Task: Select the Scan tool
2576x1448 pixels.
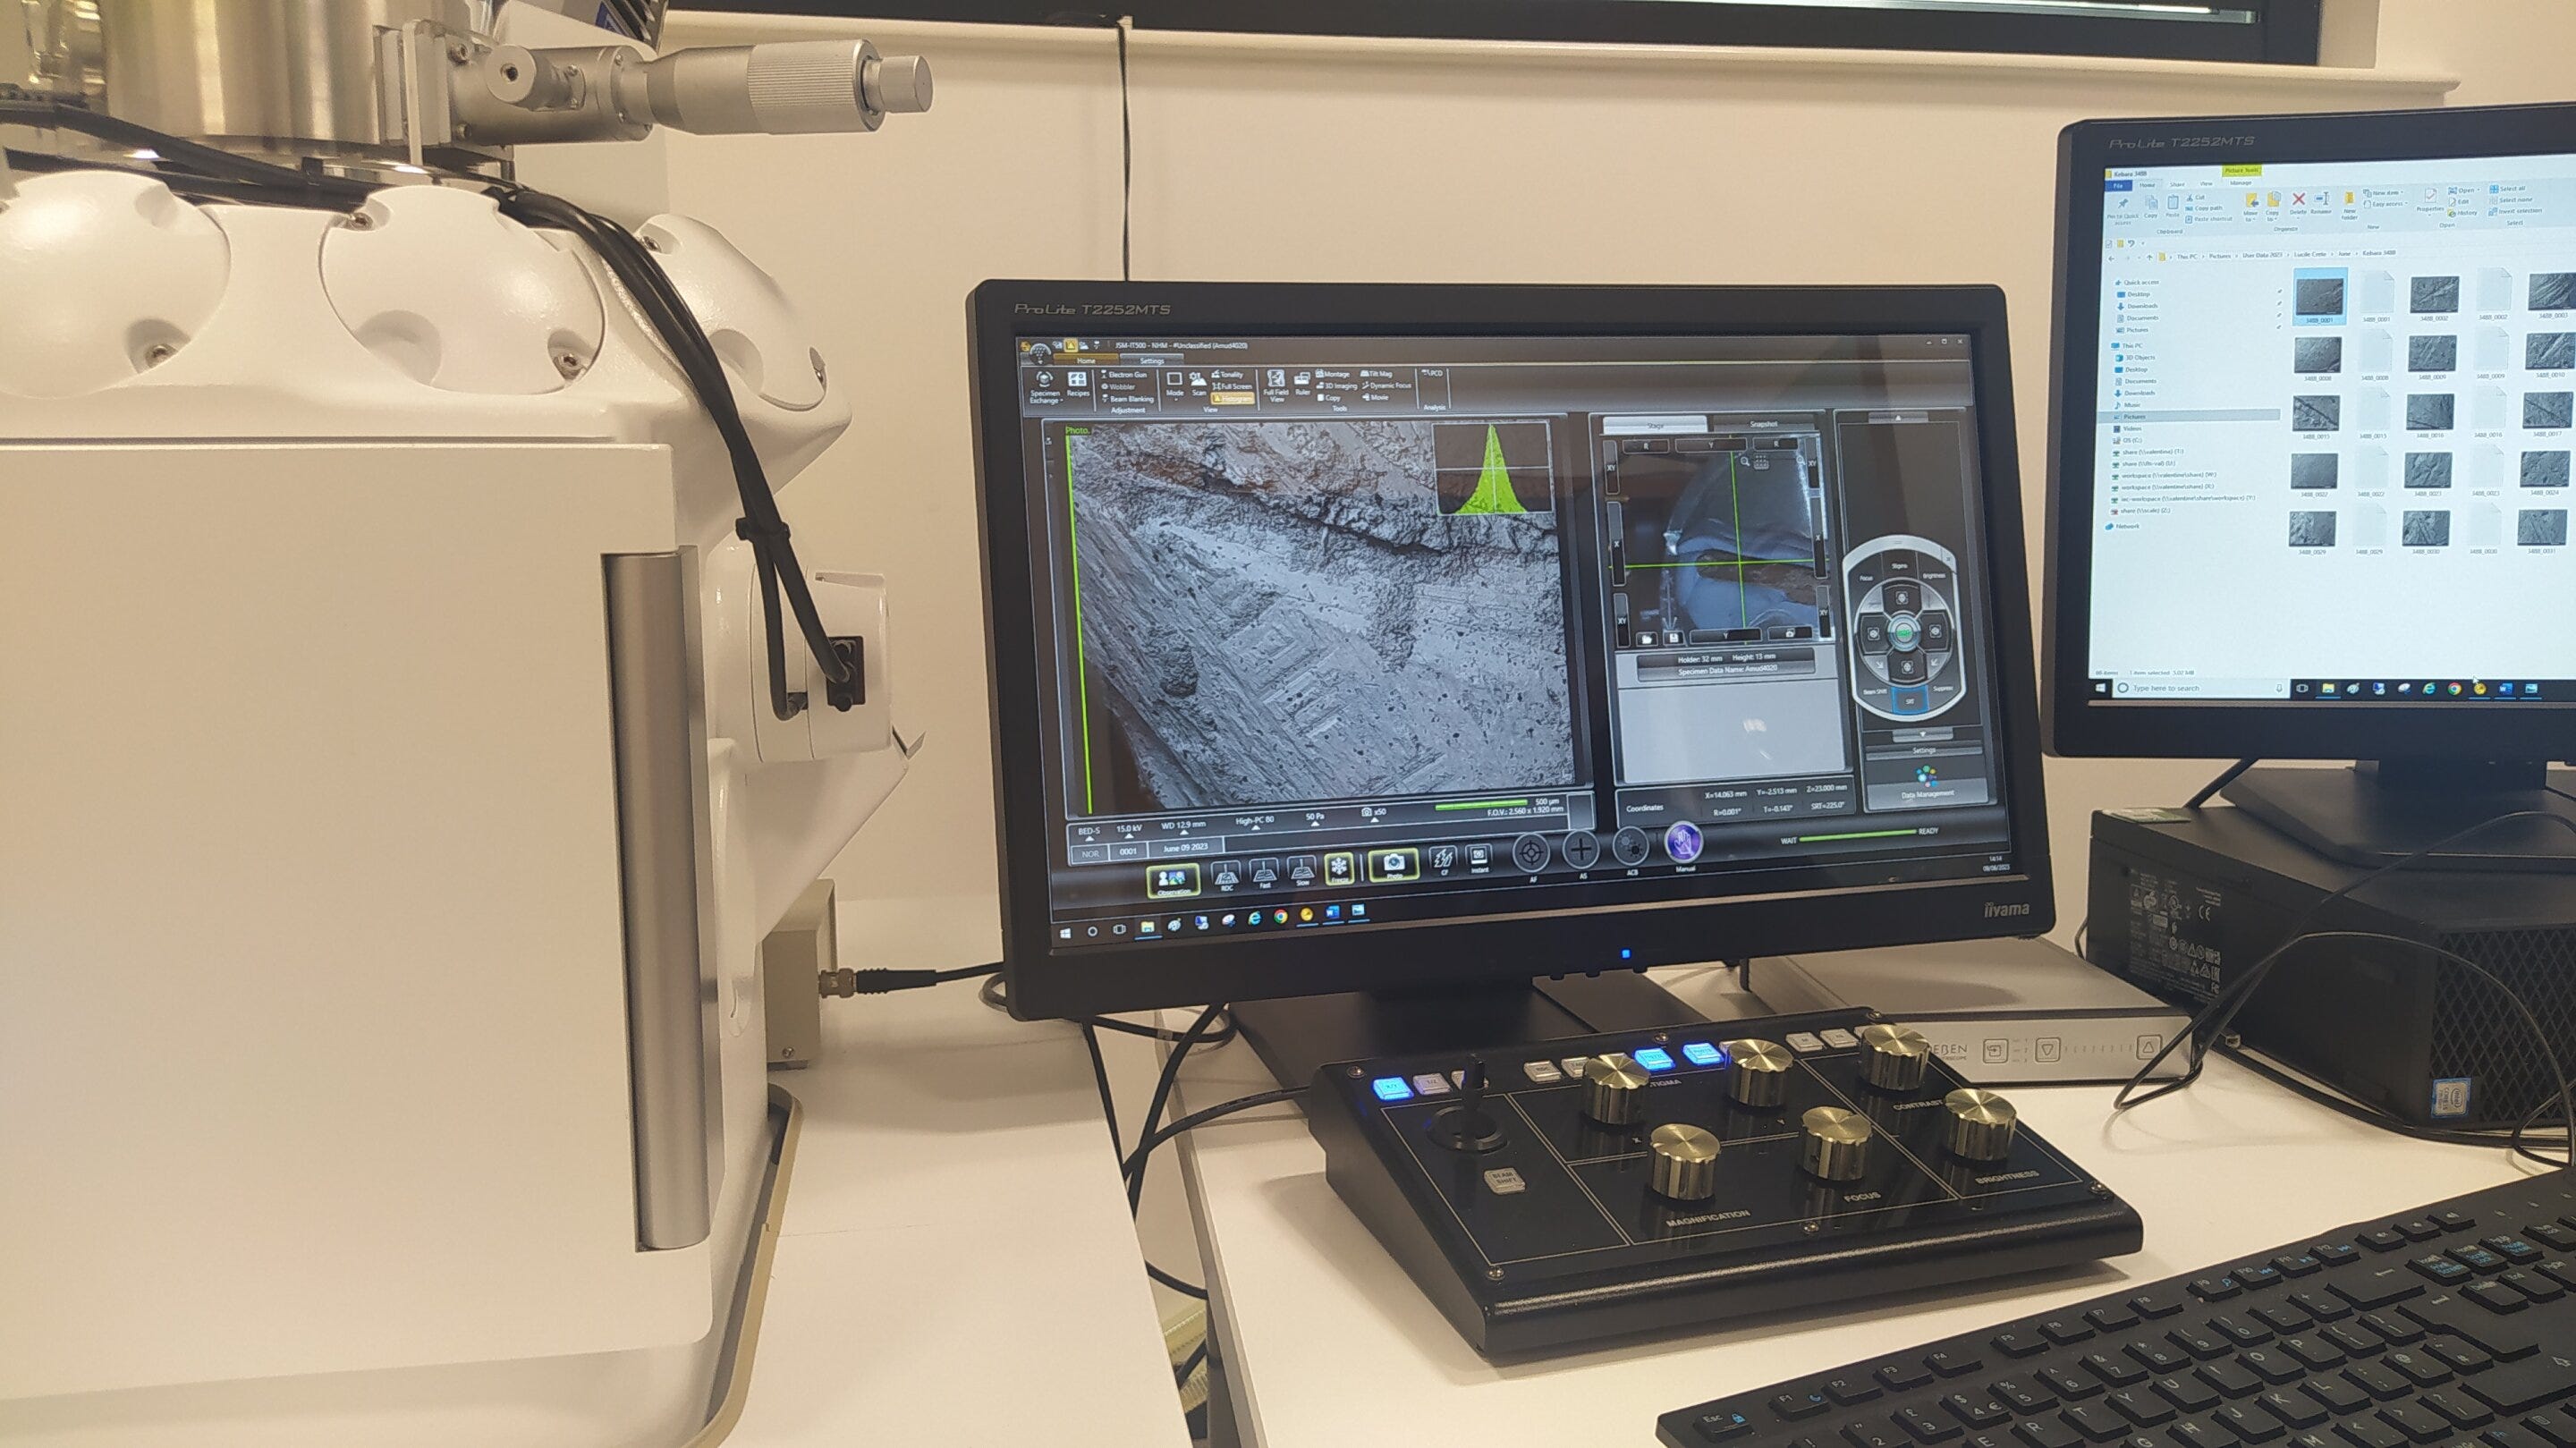Action: [x=1198, y=385]
